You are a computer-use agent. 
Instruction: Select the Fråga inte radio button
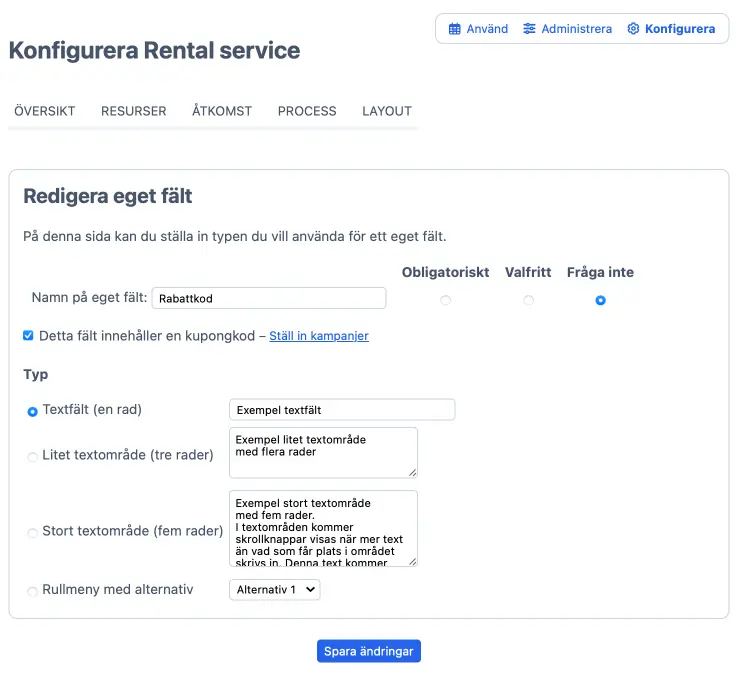(x=600, y=300)
